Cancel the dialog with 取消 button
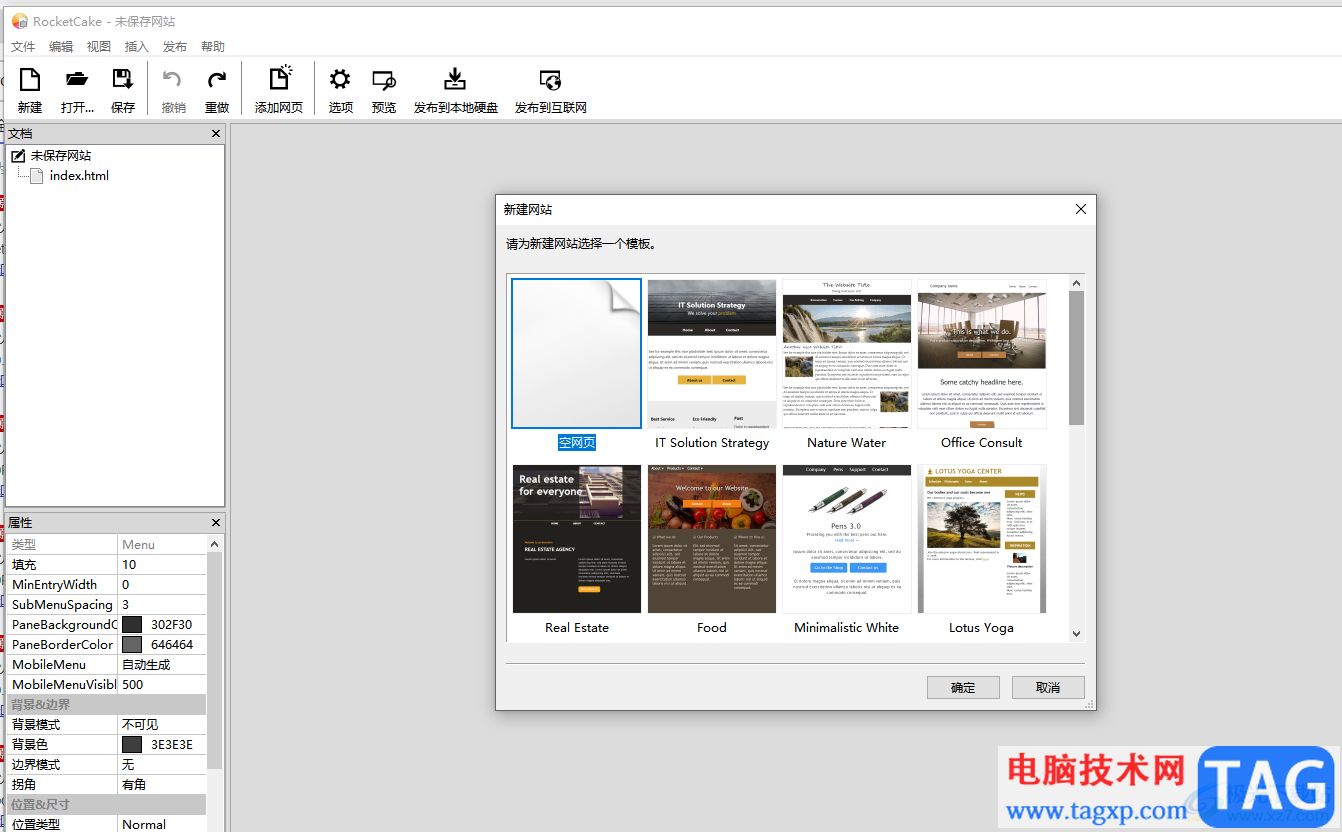This screenshot has height=832, width=1342. 1048,687
